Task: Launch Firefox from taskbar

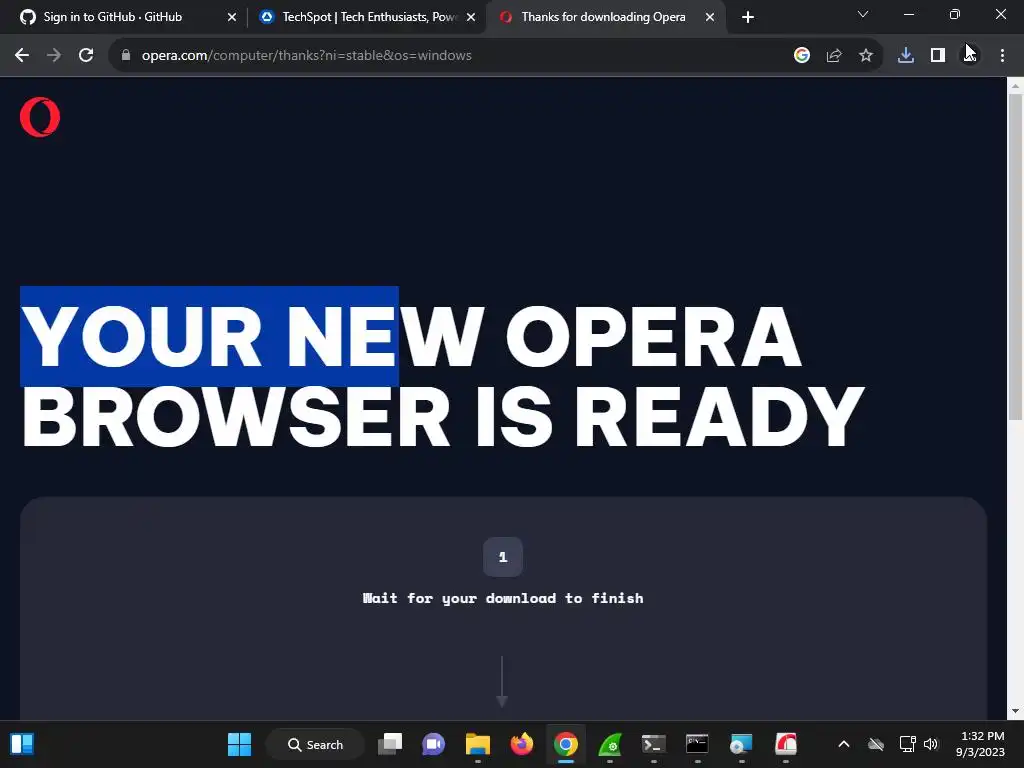Action: pyautogui.click(x=522, y=744)
